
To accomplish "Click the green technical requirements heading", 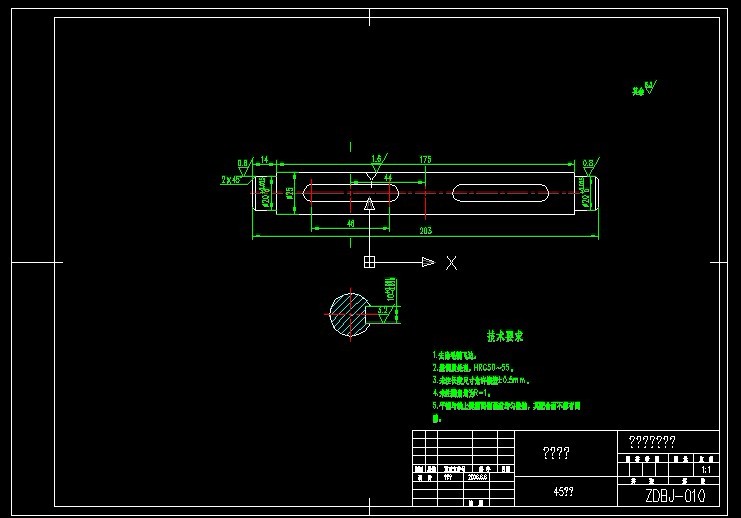I will coord(505,336).
